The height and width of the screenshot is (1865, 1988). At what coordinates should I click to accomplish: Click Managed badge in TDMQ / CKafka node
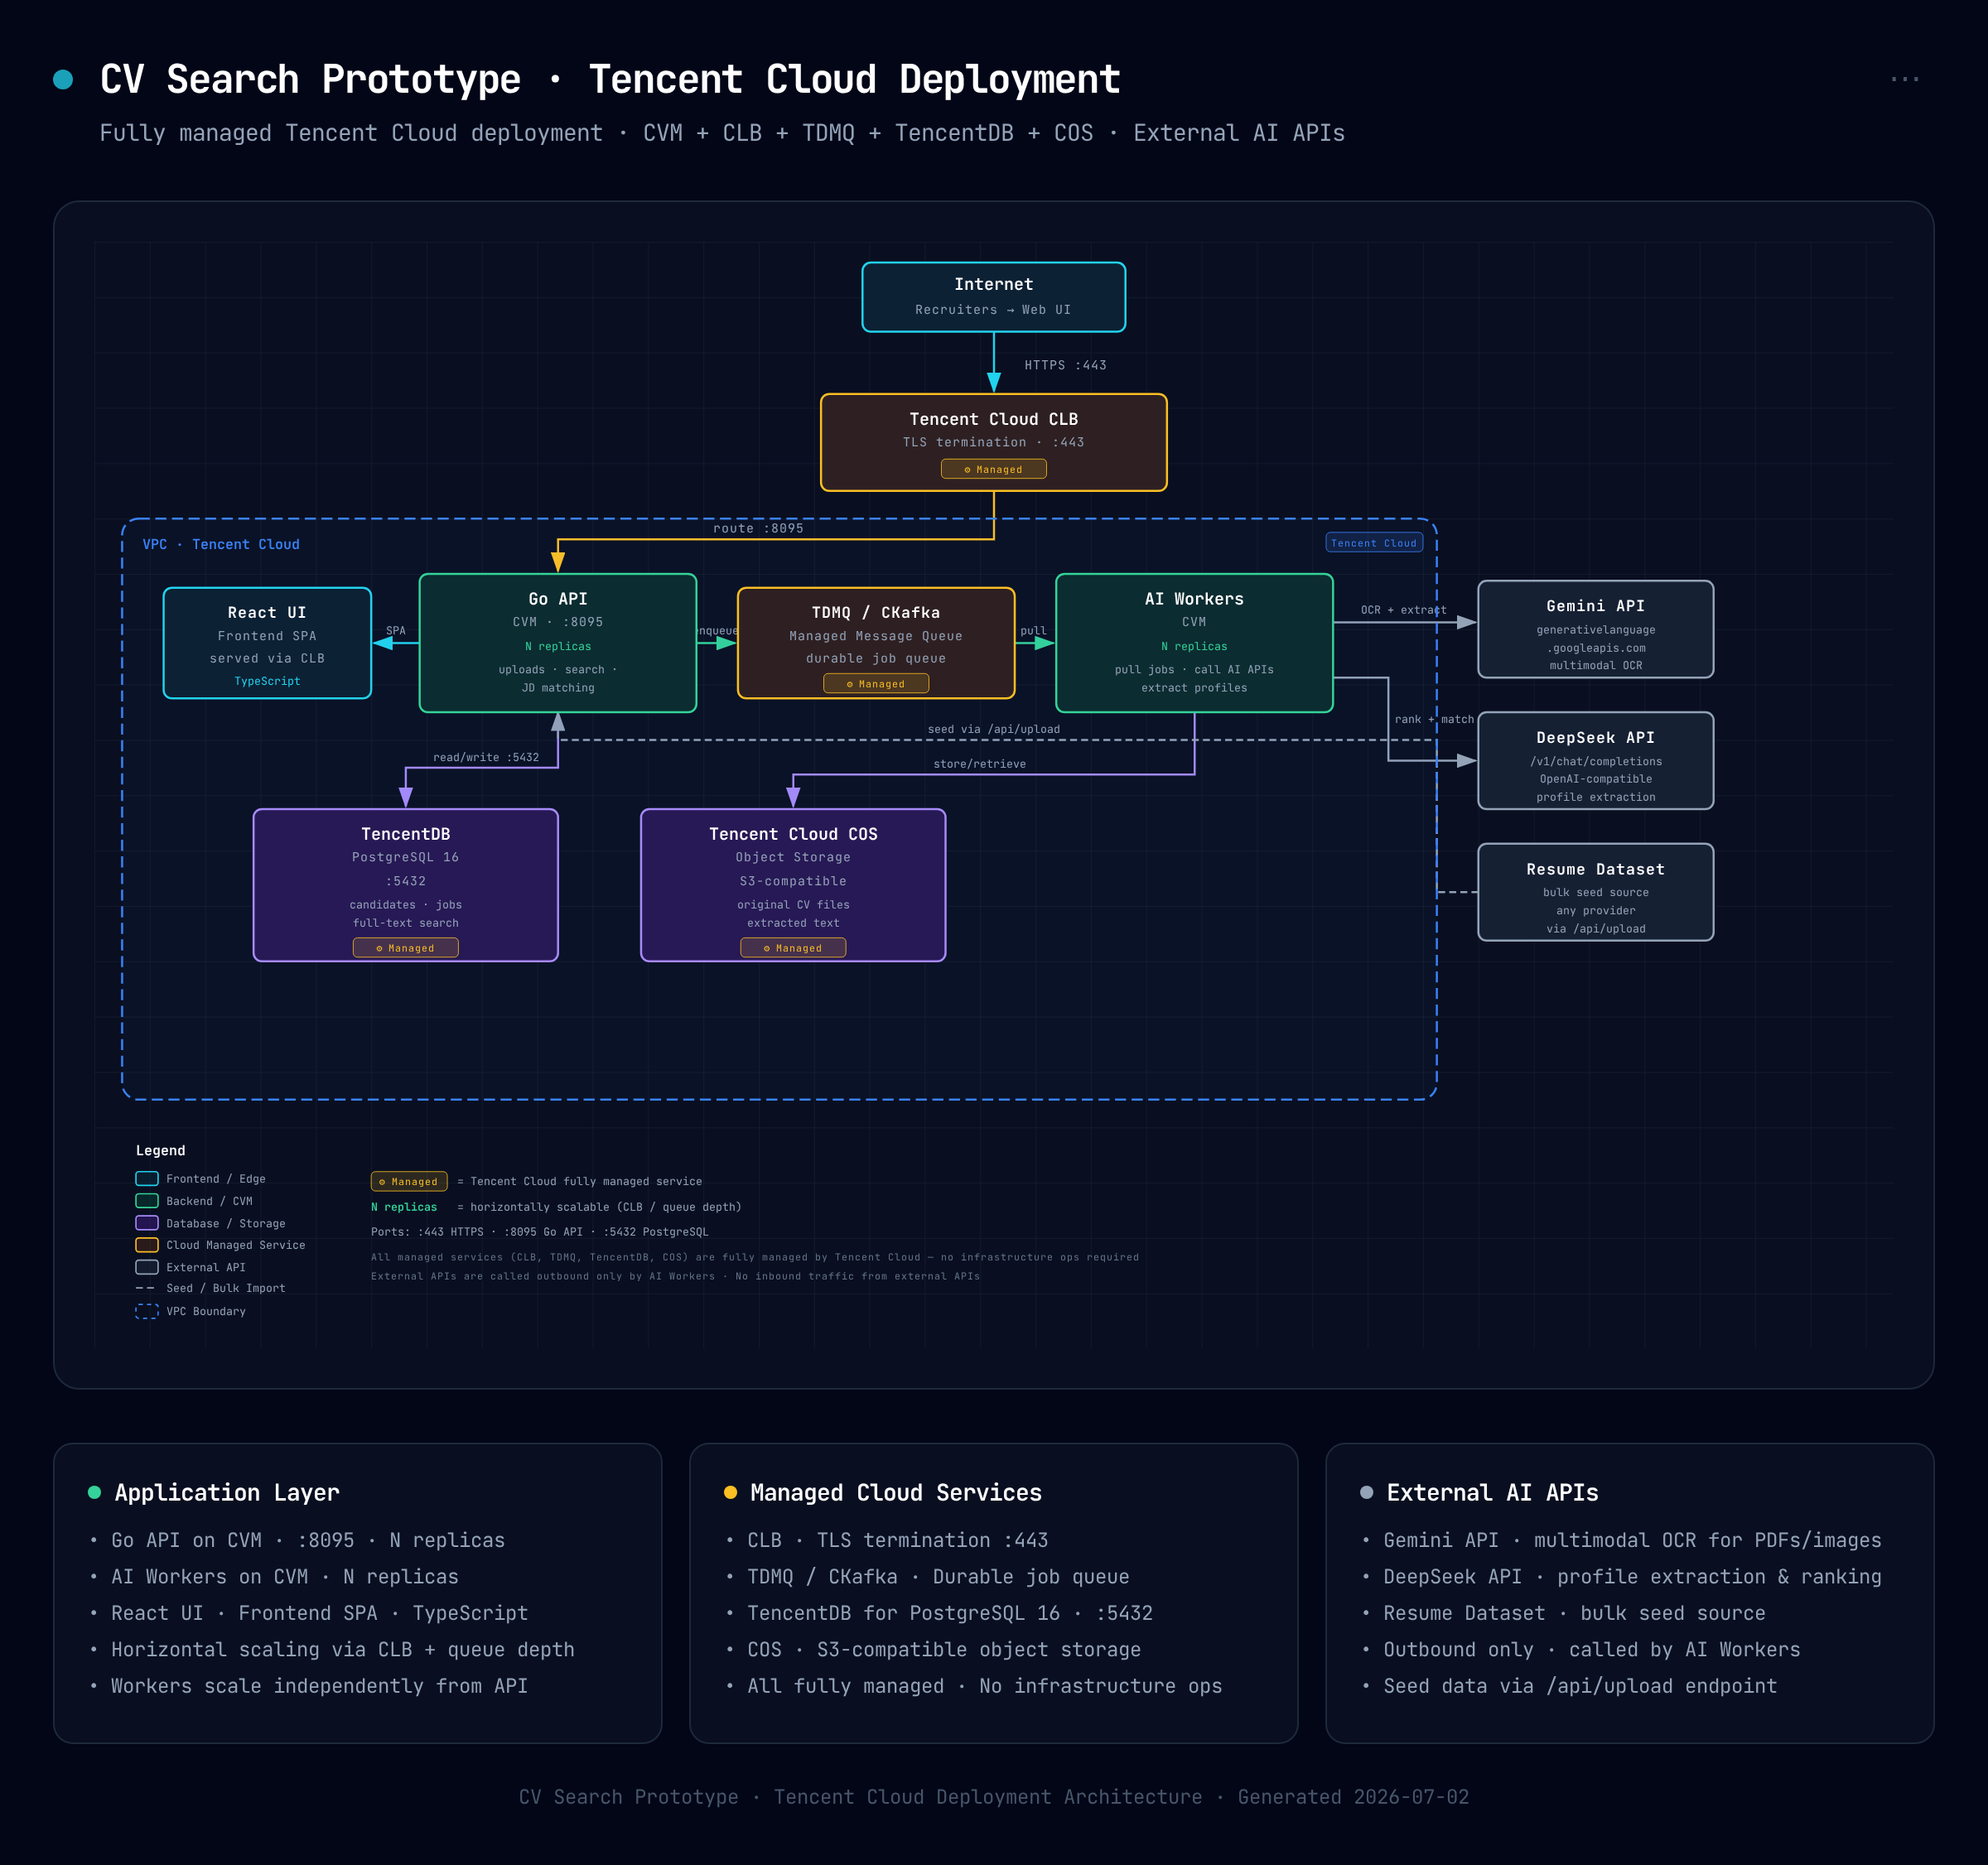[x=876, y=684]
